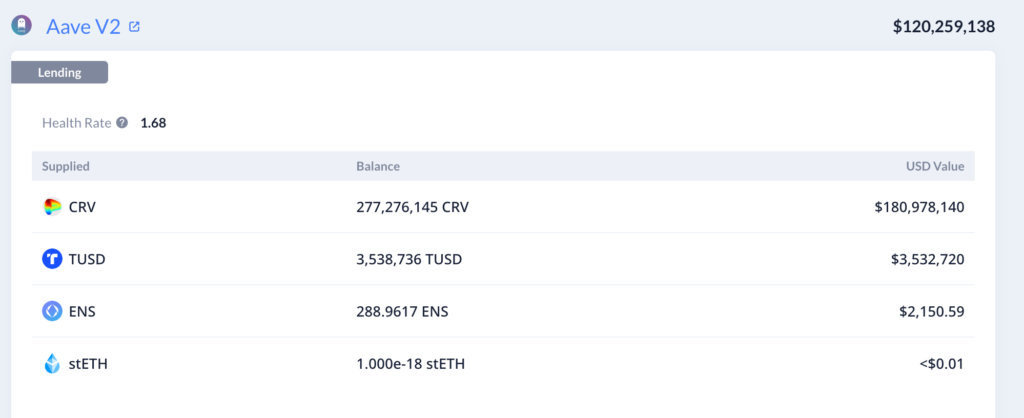Image resolution: width=1024 pixels, height=418 pixels.
Task: Click the Aave V2 protocol logo icon
Action: click(x=21, y=26)
